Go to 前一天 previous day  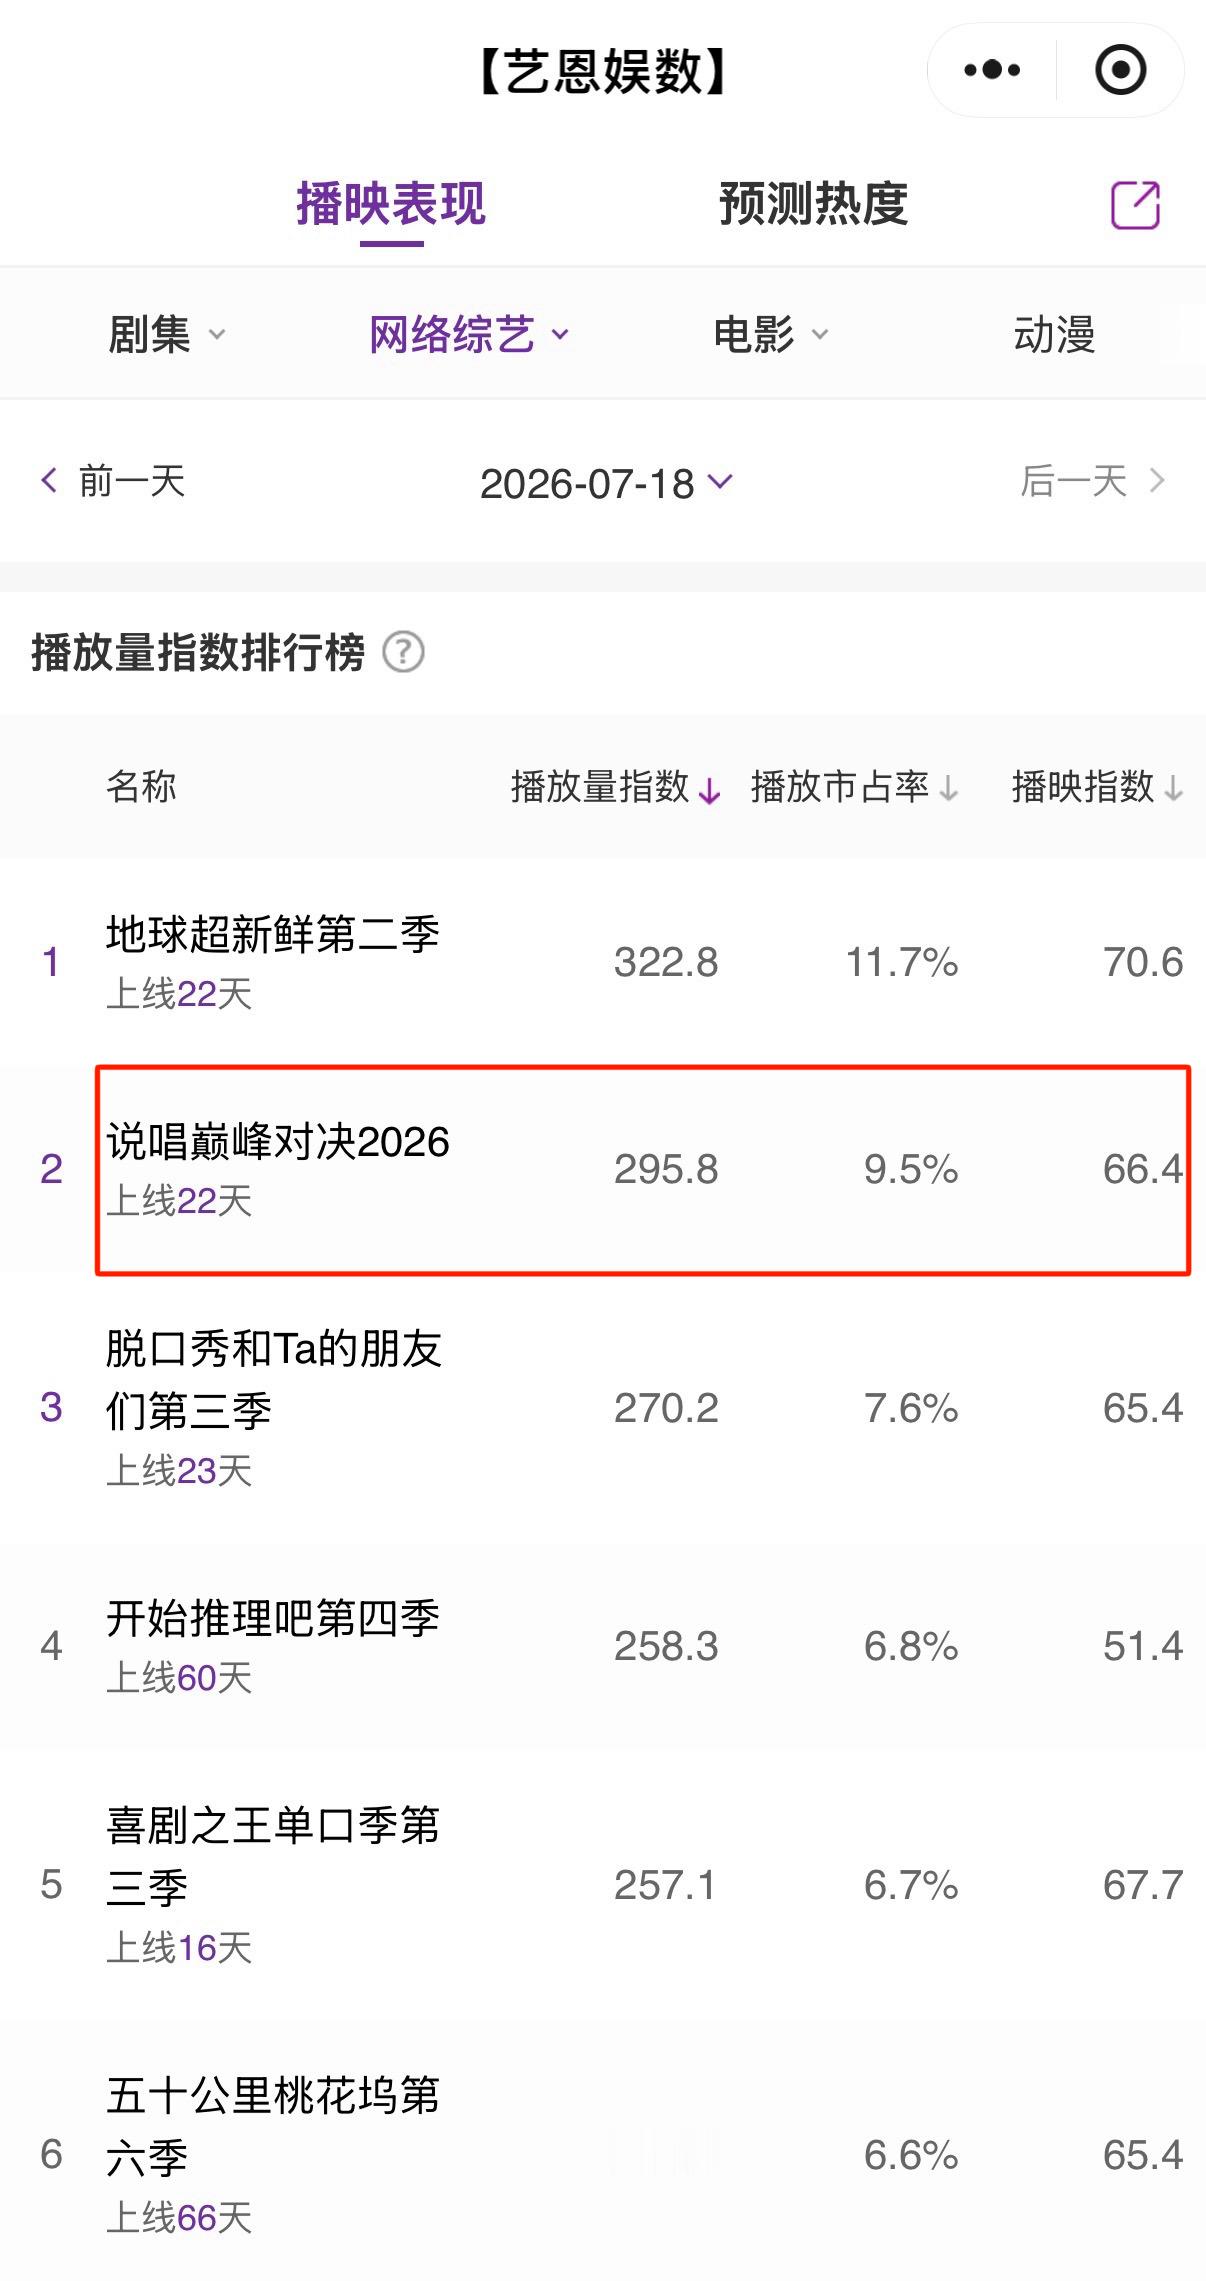tap(132, 481)
